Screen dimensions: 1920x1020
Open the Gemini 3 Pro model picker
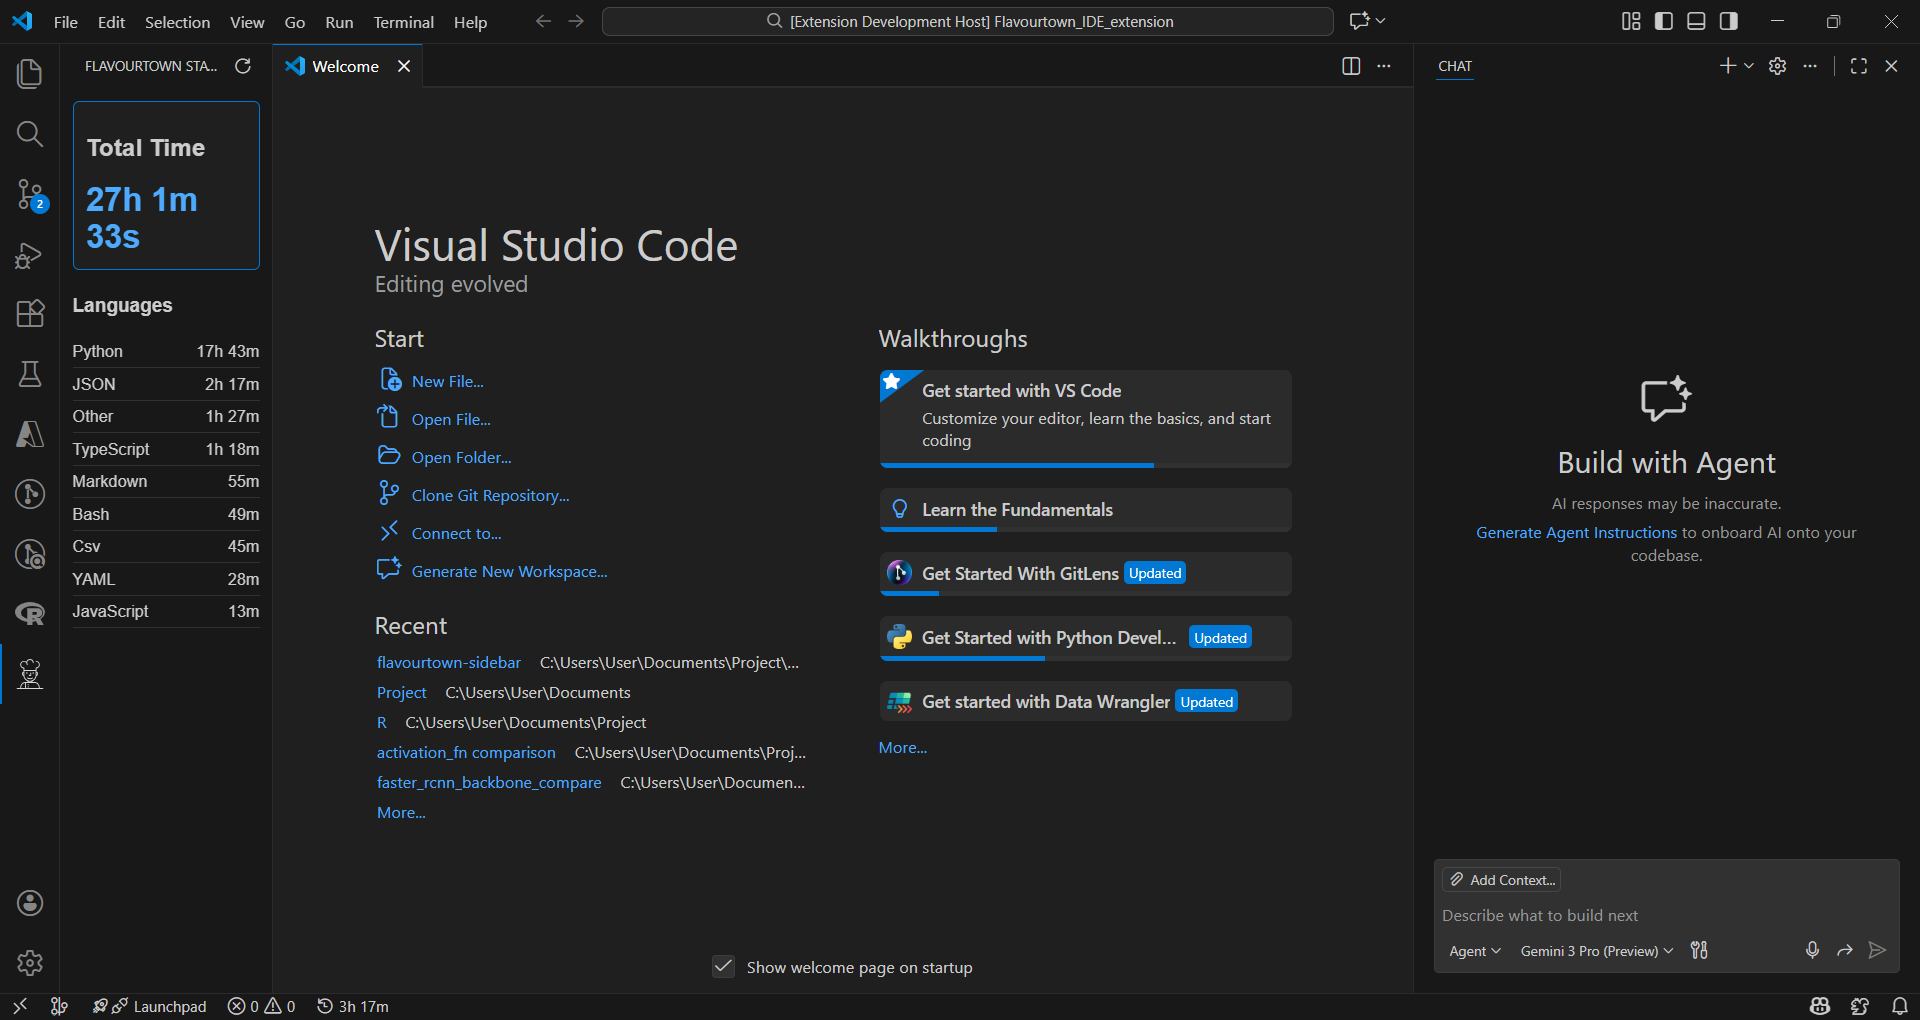(1596, 951)
